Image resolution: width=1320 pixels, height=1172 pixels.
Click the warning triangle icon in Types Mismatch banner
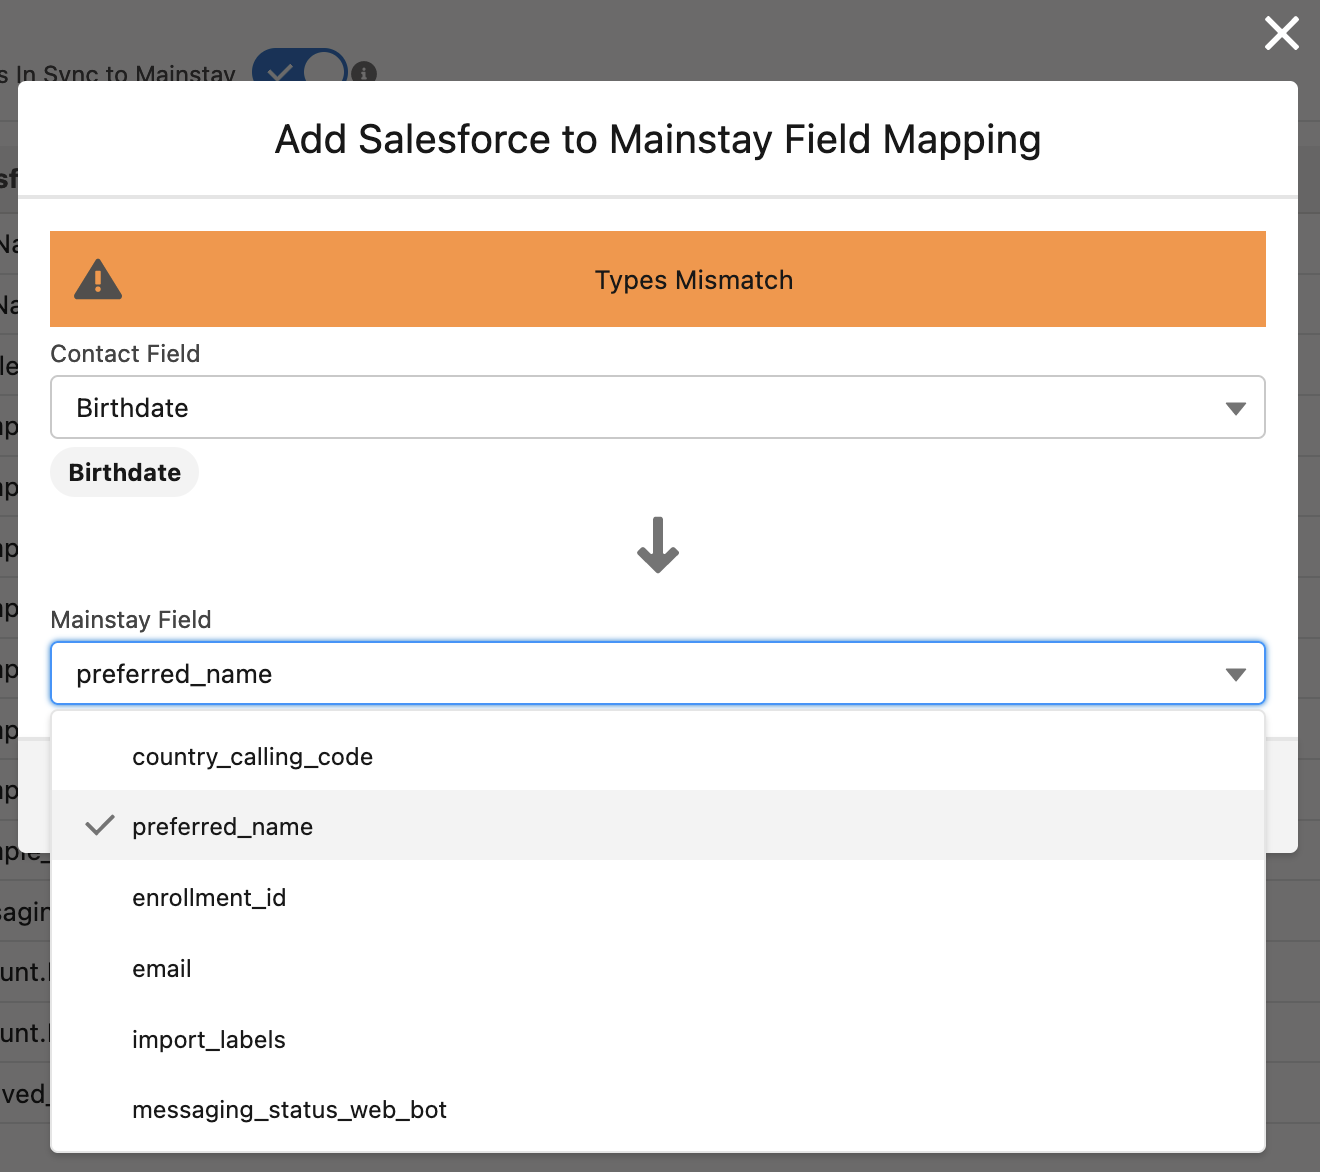98,279
